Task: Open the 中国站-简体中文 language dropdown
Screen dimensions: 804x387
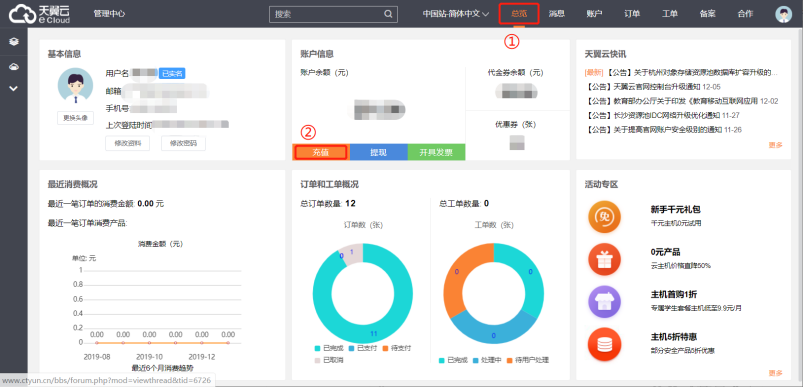Action: (x=456, y=14)
